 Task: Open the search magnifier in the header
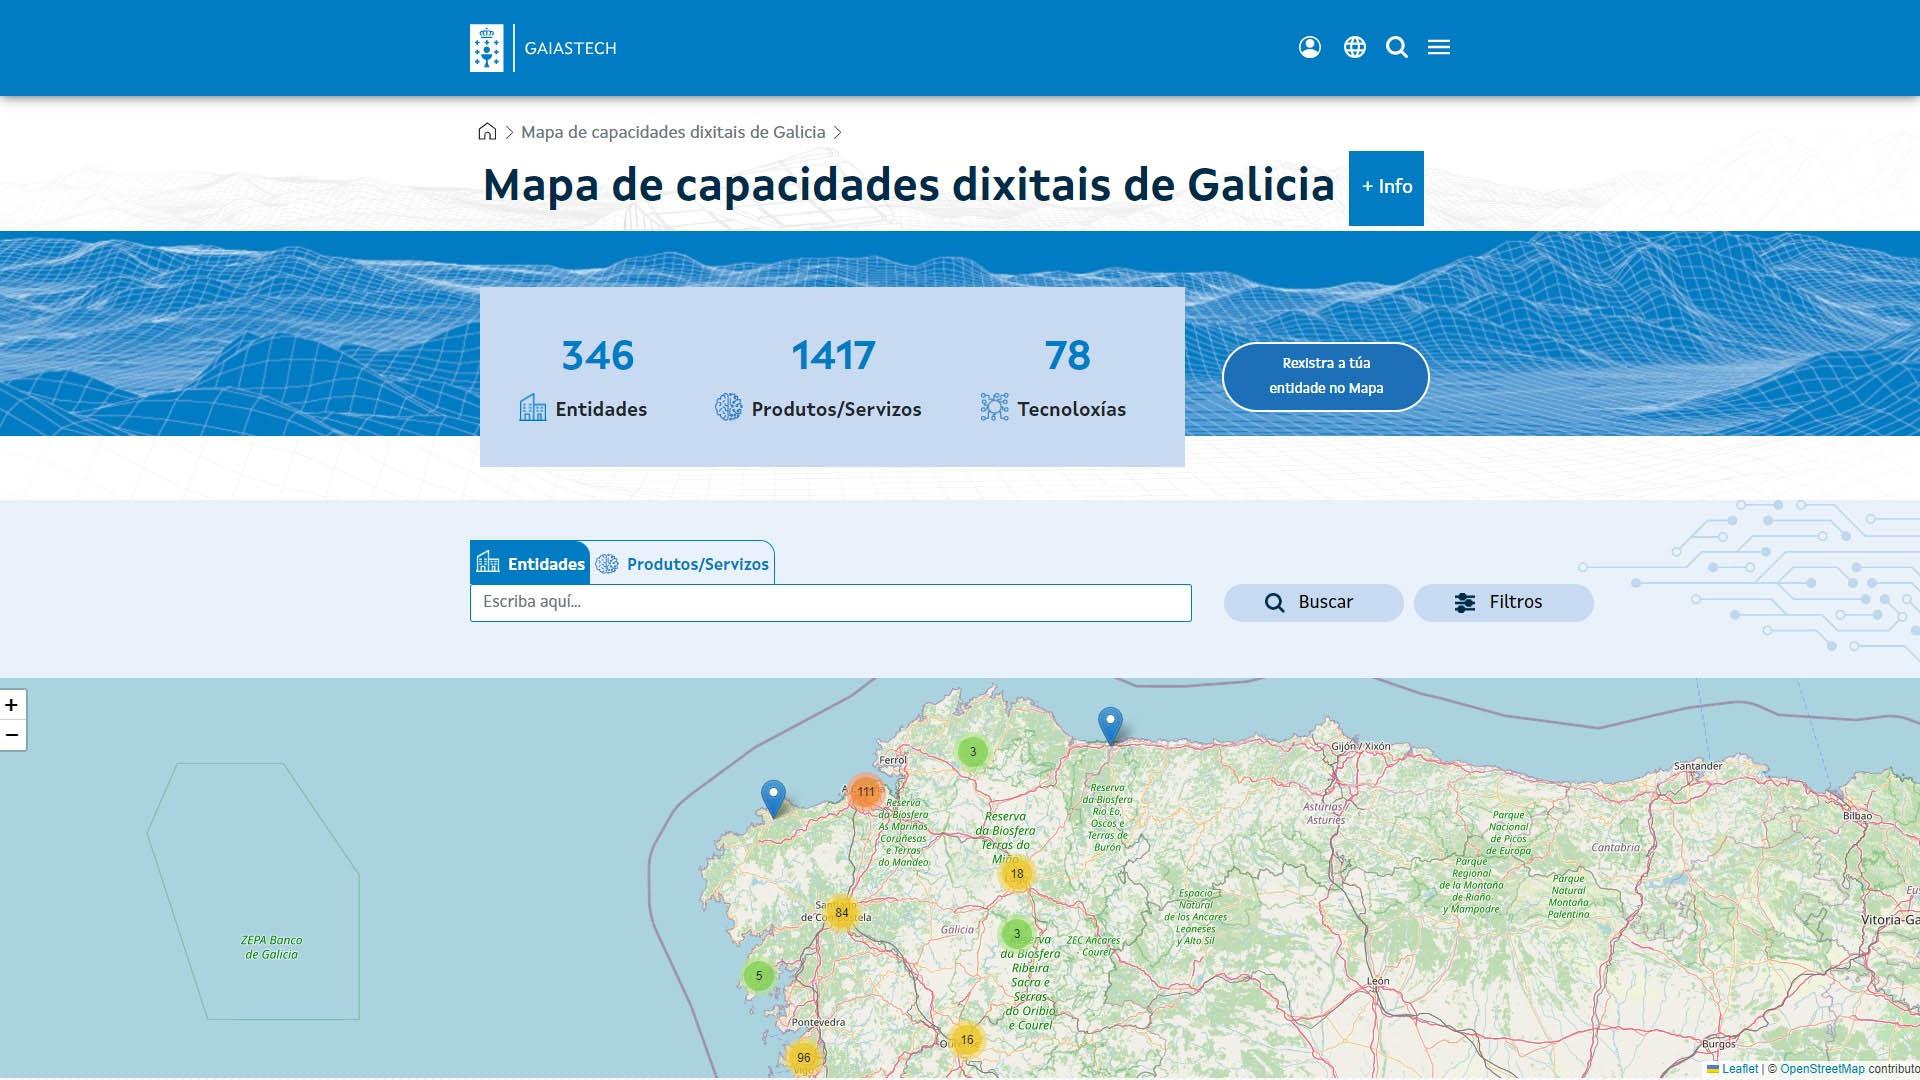pyautogui.click(x=1396, y=46)
